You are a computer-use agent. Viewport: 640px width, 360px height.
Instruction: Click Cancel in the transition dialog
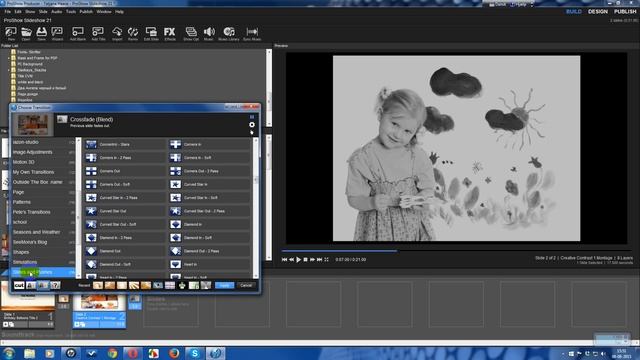(246, 285)
